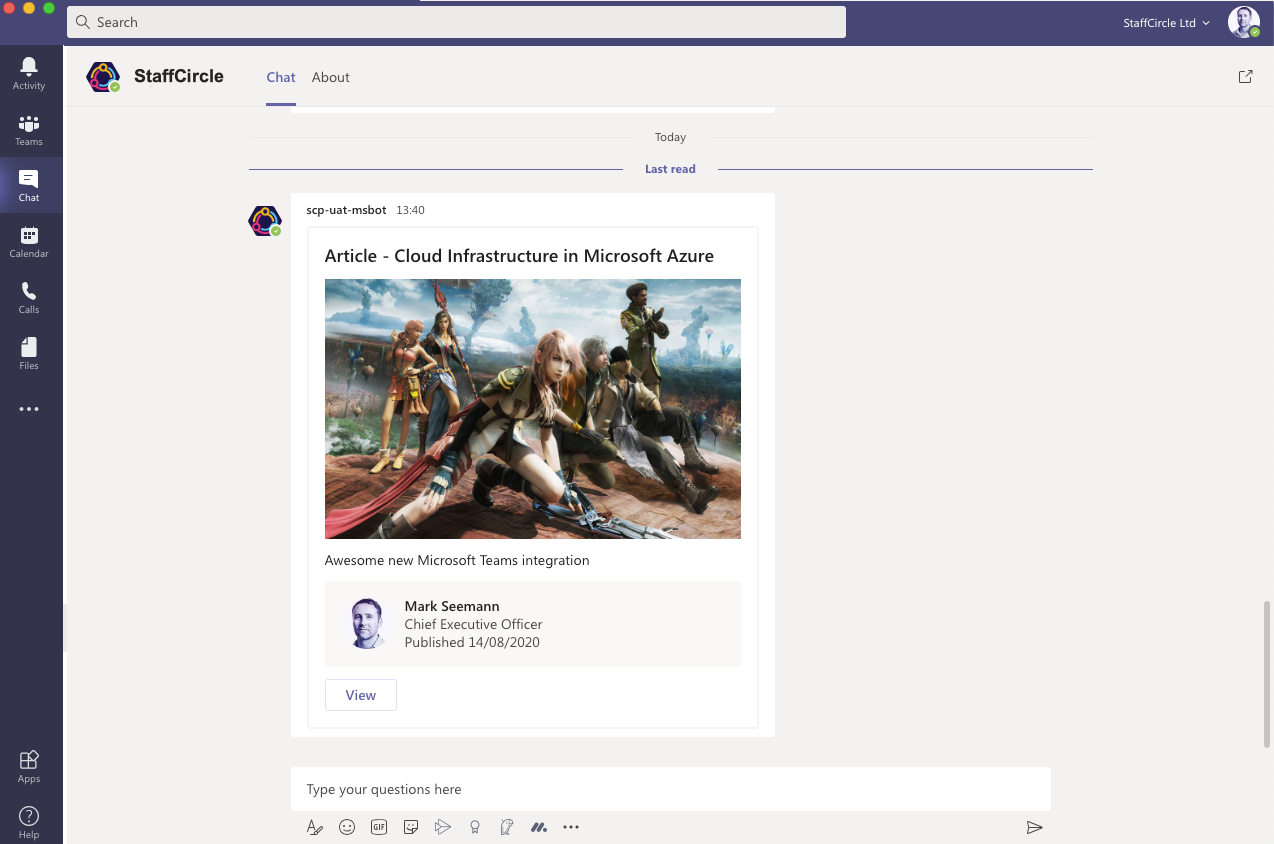Open the GIF picker

click(379, 827)
